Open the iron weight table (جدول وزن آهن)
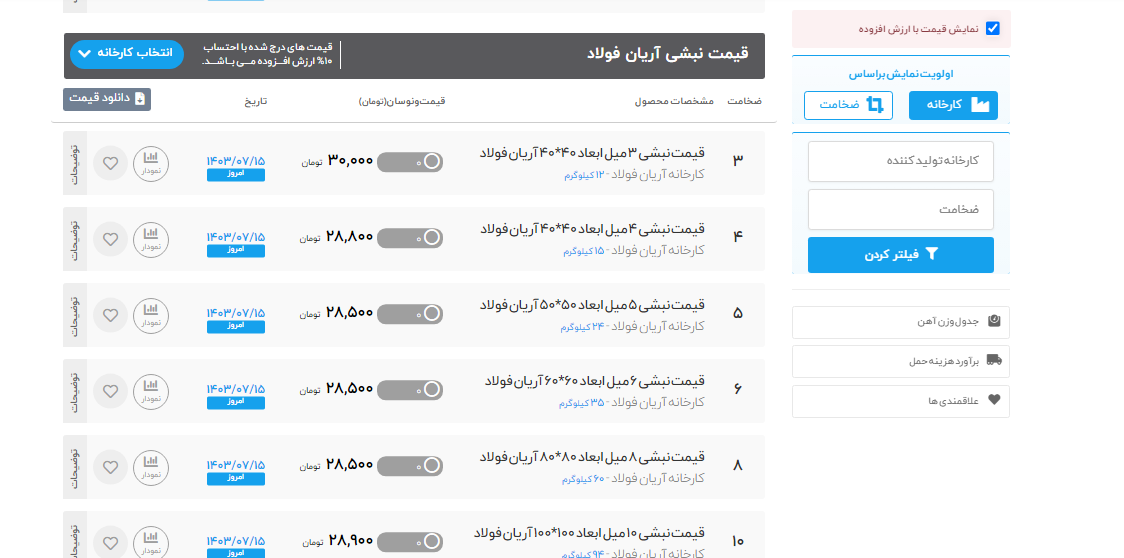The width and height of the screenshot is (1124, 558). 900,322
